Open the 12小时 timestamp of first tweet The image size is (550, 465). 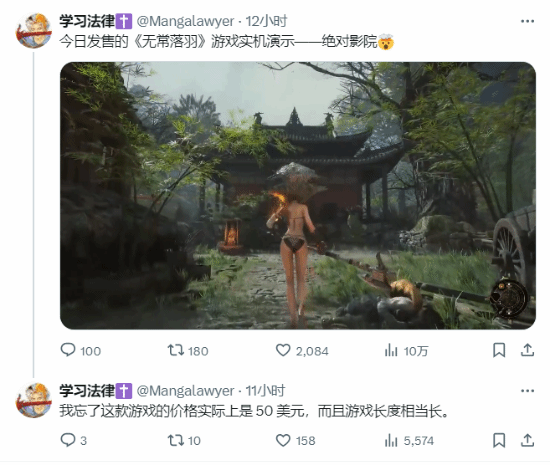pos(266,21)
